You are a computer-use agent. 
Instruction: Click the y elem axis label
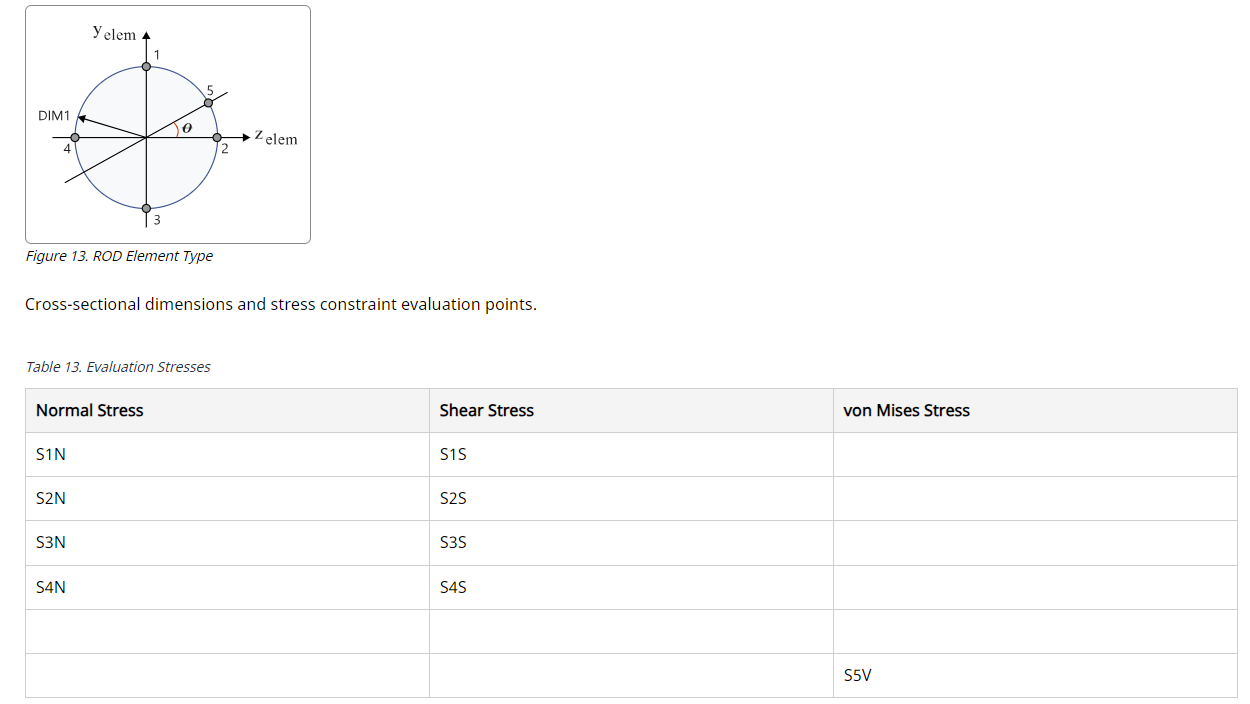(114, 33)
